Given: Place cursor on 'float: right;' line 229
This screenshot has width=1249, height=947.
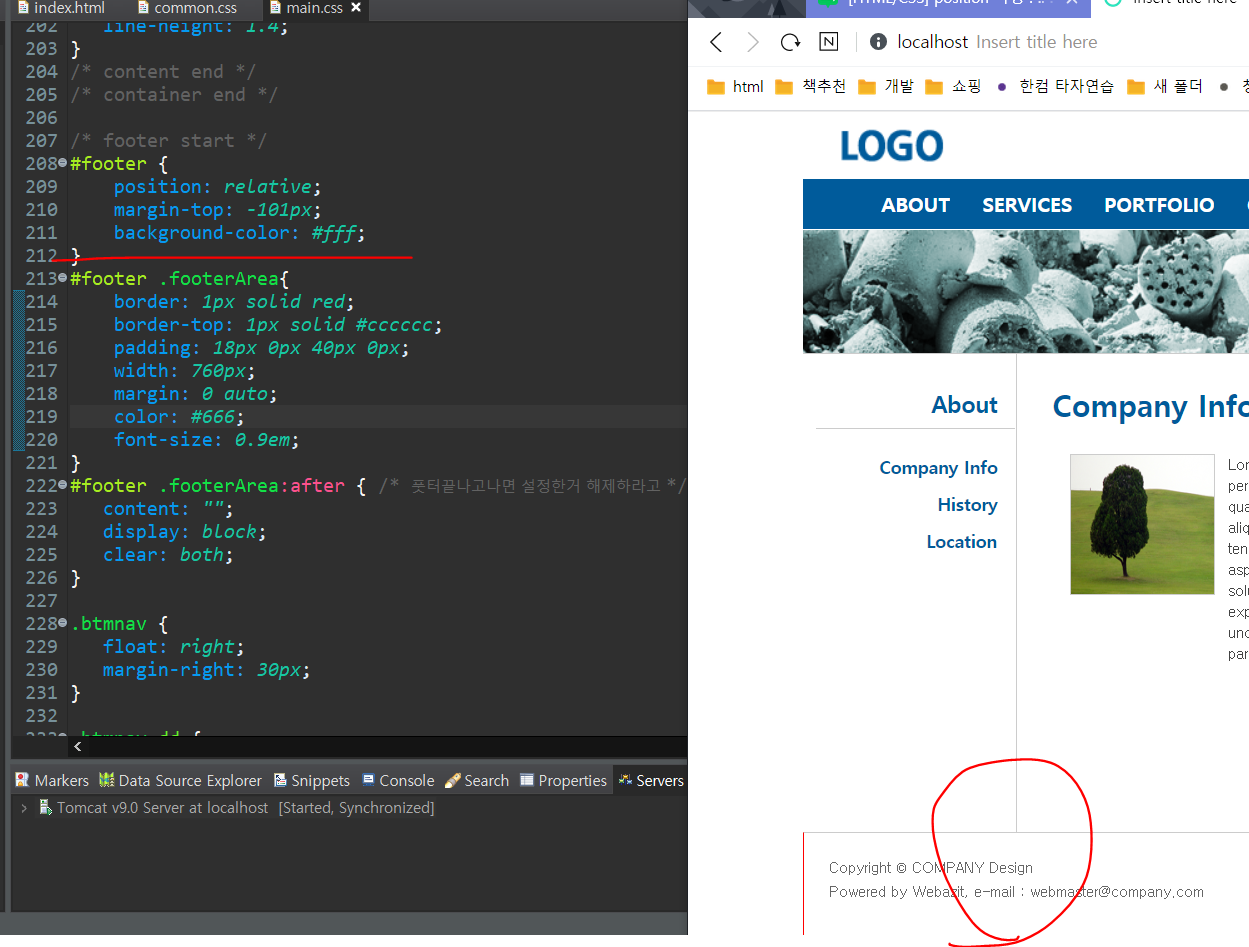Looking at the screenshot, I should pyautogui.click(x=173, y=646).
